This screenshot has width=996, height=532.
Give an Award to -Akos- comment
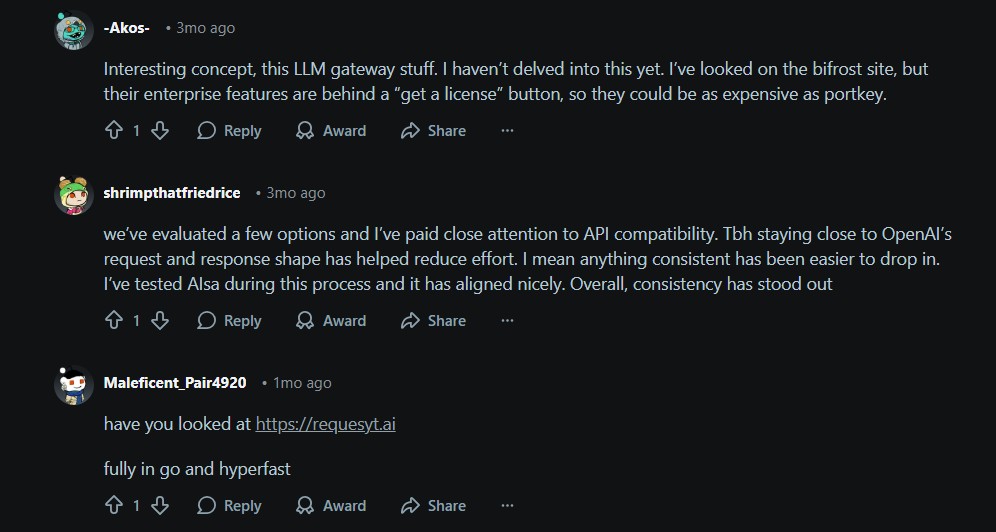pos(331,131)
